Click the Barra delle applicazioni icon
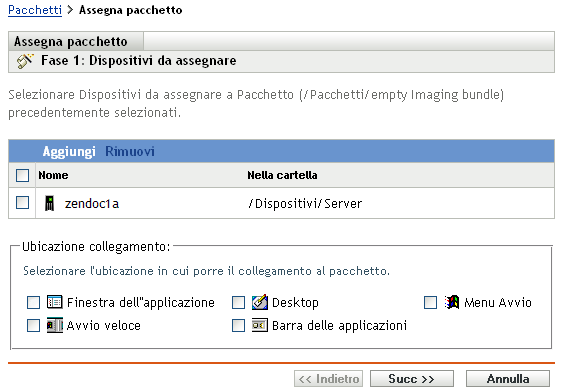The width and height of the screenshot is (566, 392). click(x=260, y=325)
